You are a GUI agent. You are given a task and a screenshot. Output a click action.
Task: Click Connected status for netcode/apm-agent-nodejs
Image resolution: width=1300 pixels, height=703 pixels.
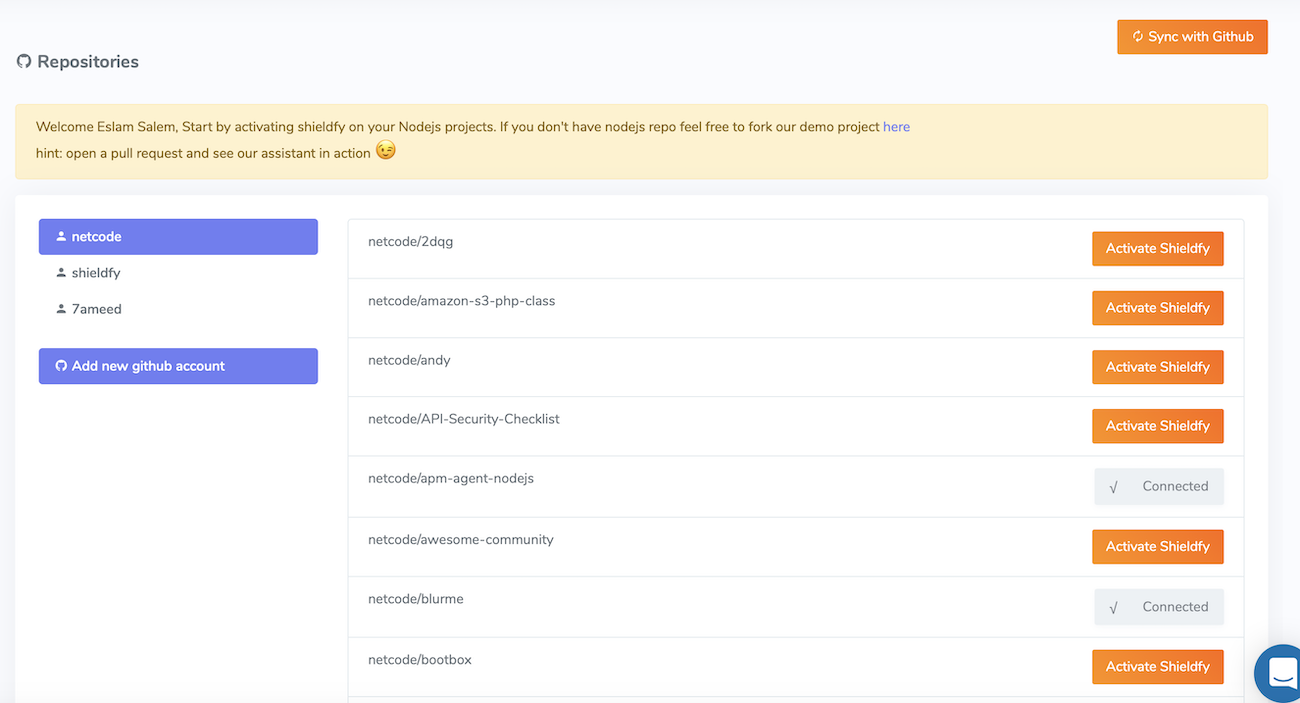click(1159, 486)
